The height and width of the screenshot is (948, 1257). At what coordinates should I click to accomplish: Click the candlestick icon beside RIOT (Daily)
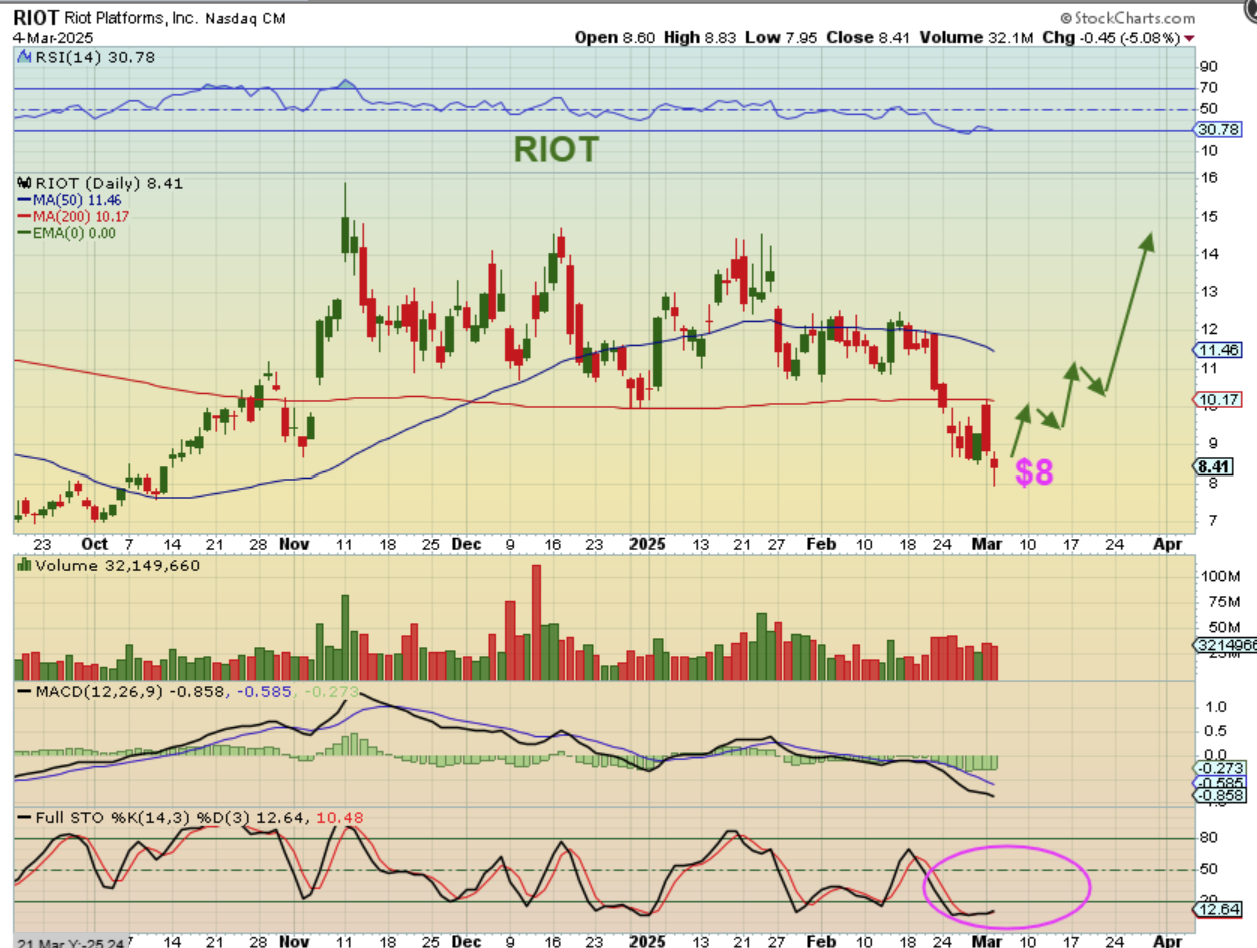(26, 183)
